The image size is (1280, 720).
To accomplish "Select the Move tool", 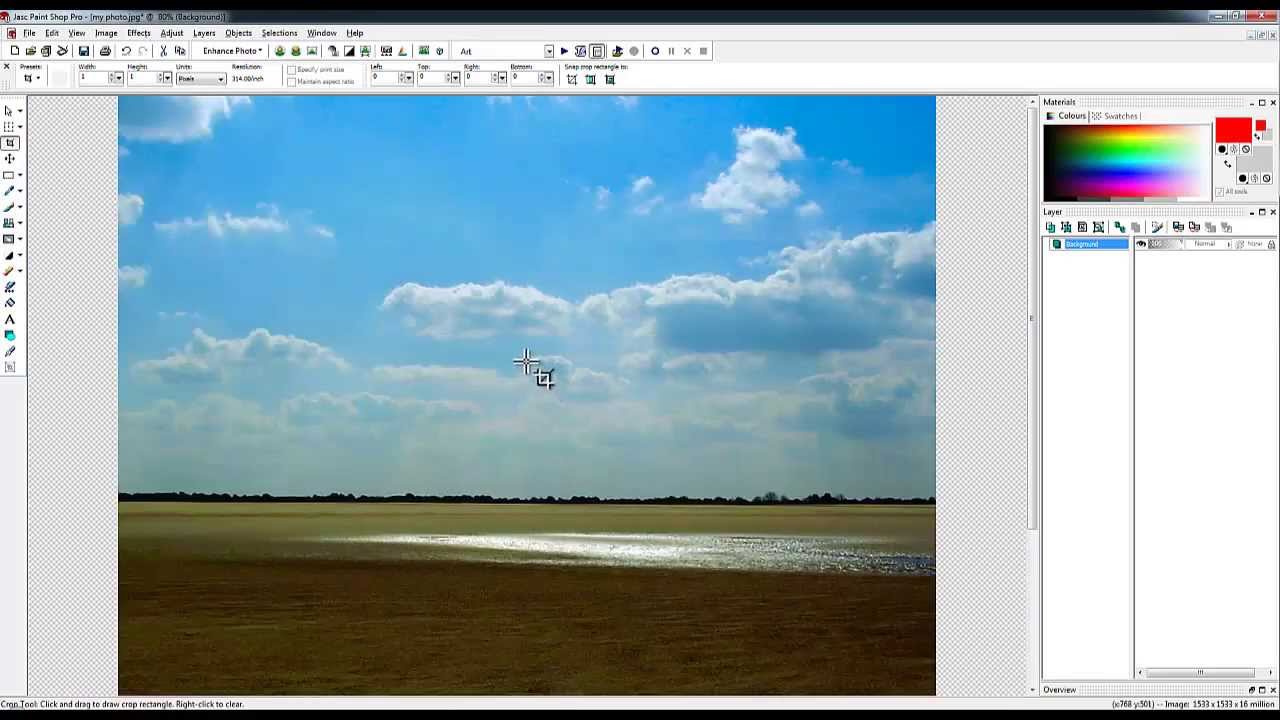I will coord(10,158).
